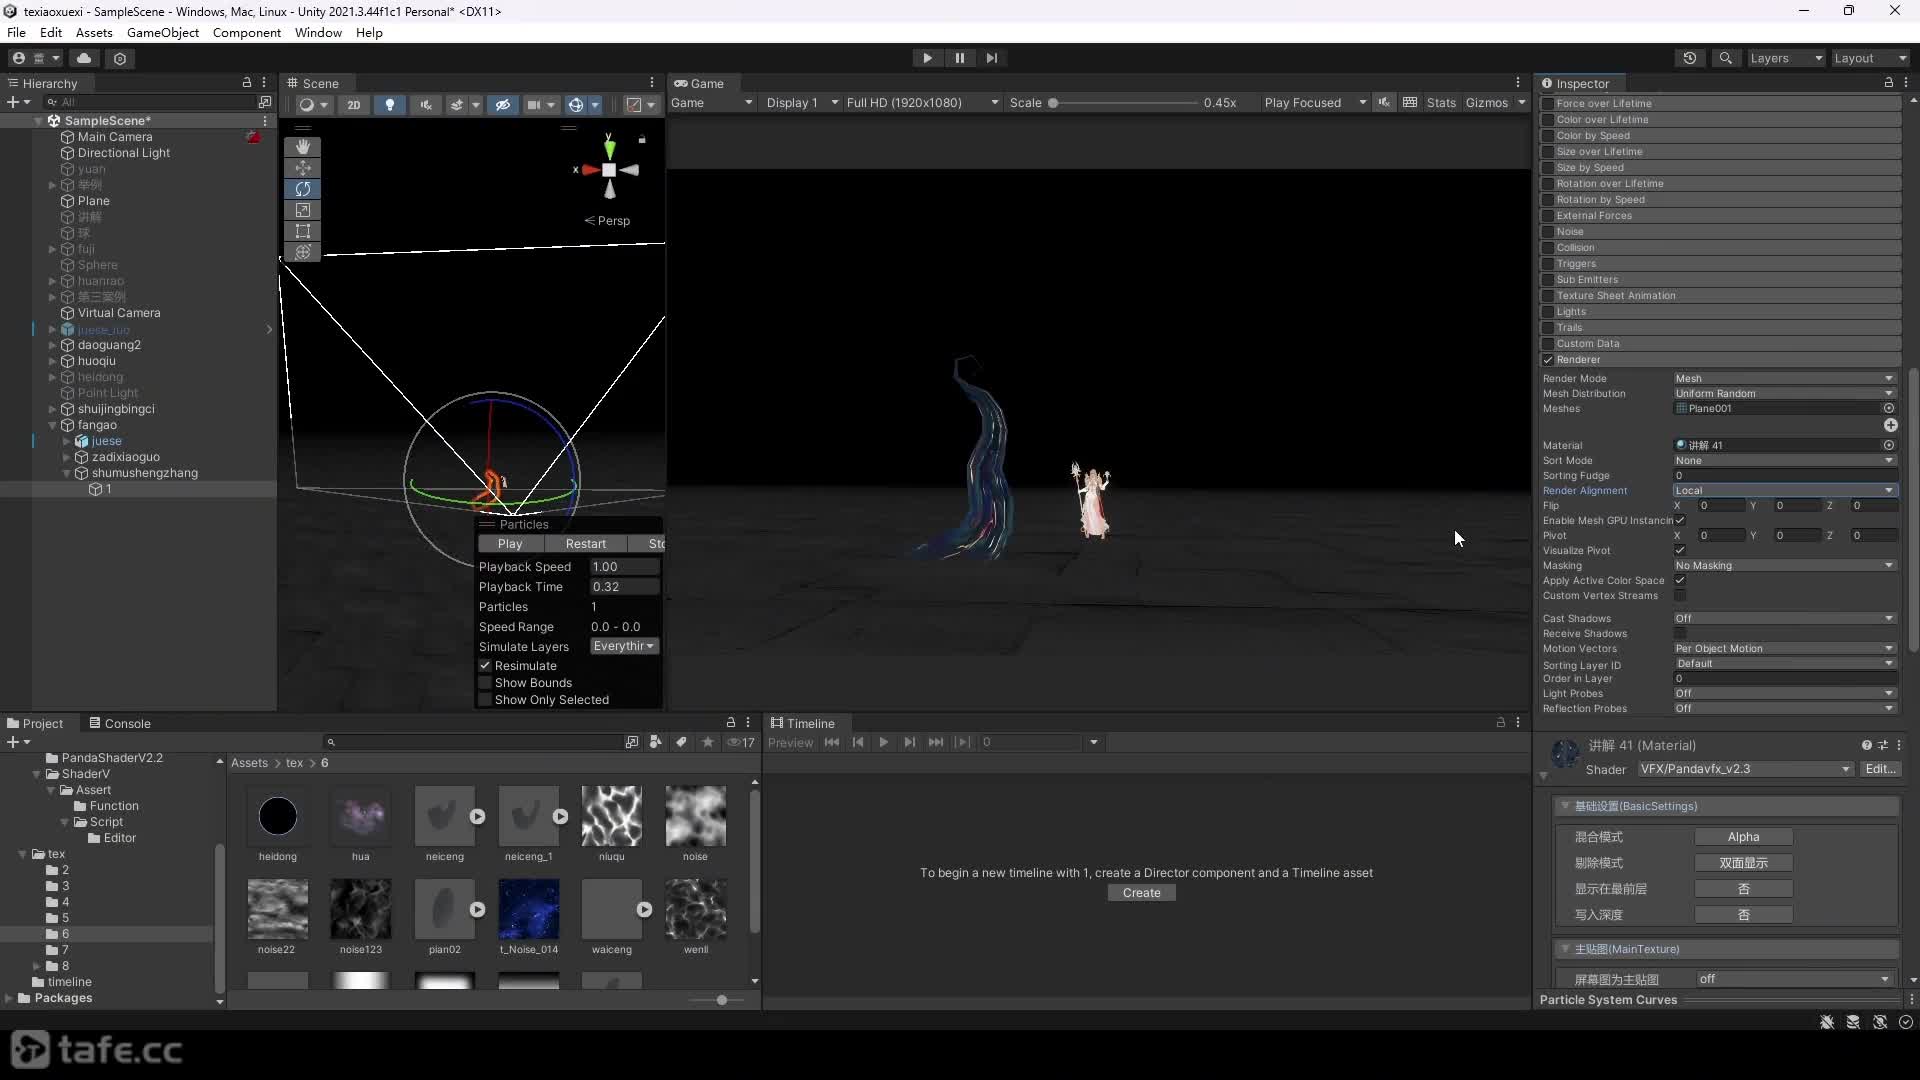Viewport: 1920px width, 1080px height.
Task: Uncheck the Renderer module checkbox
Action: tap(1548, 360)
